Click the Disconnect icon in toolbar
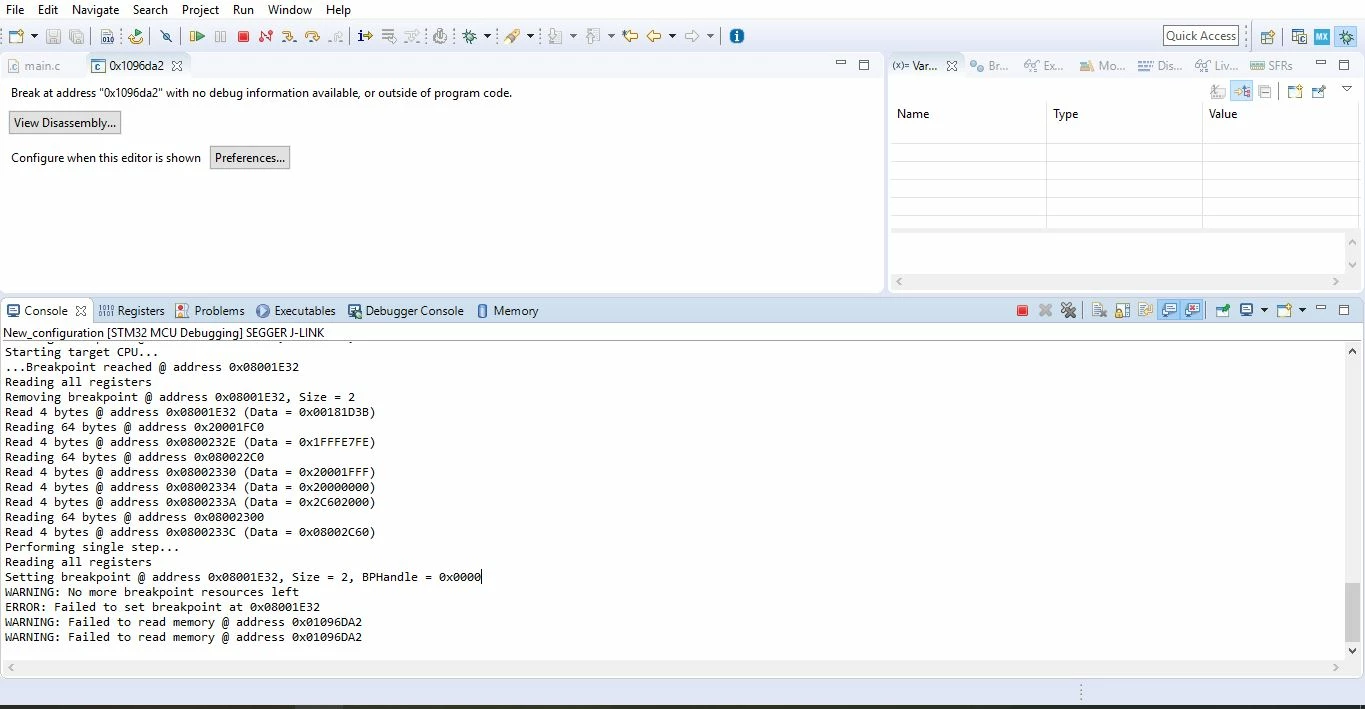 [x=265, y=36]
